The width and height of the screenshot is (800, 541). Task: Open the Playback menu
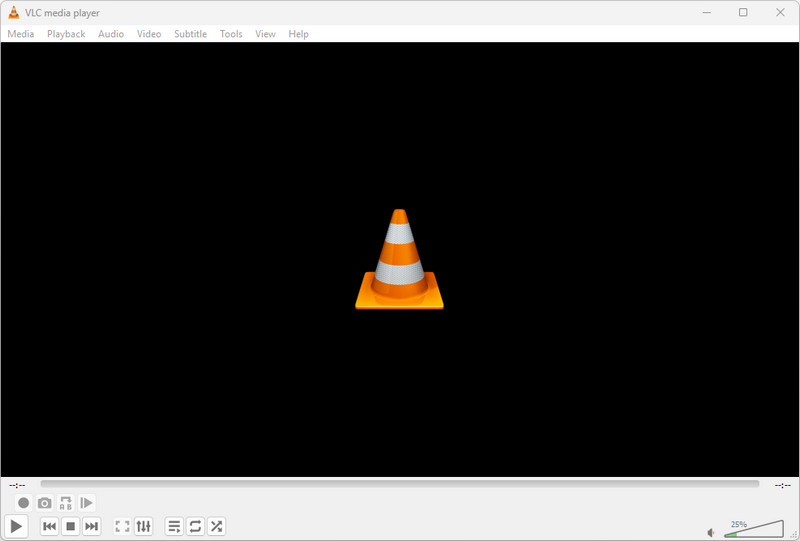point(66,34)
